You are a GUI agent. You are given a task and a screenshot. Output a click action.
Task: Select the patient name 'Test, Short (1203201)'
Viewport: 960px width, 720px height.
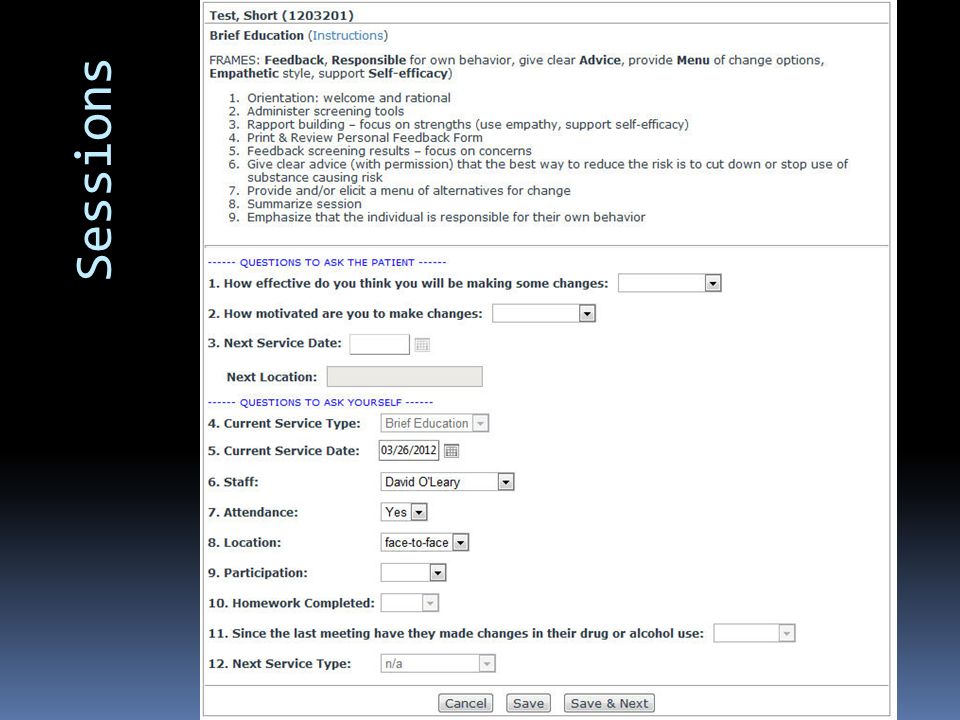pyautogui.click(x=282, y=15)
